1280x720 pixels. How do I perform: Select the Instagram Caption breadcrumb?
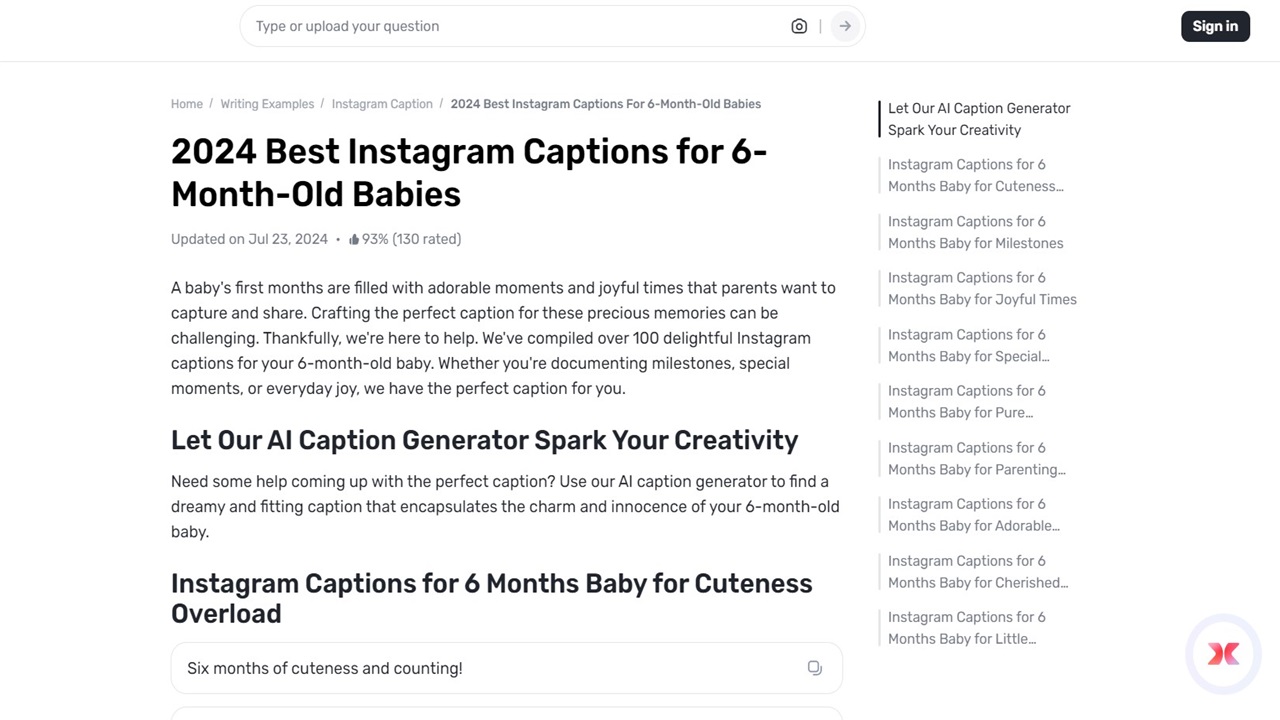tap(382, 104)
